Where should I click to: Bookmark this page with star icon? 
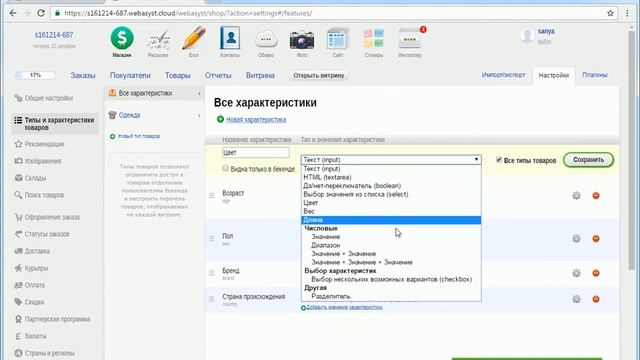610,13
